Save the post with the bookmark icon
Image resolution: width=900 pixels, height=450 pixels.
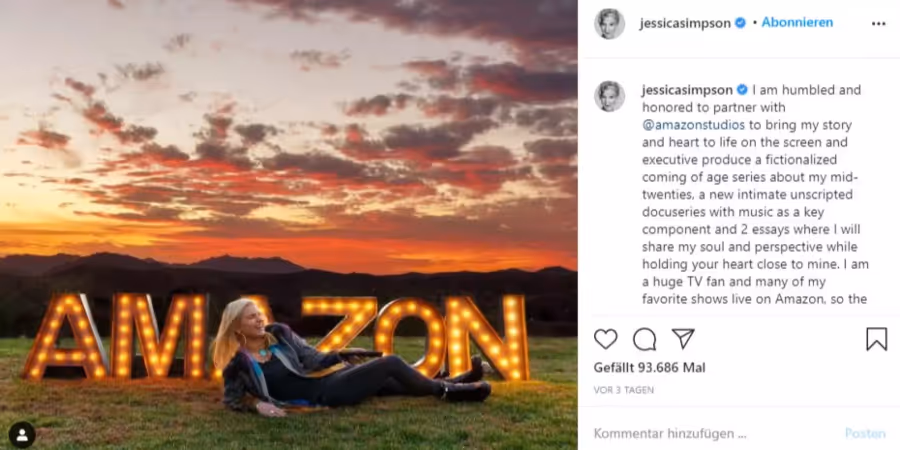876,339
